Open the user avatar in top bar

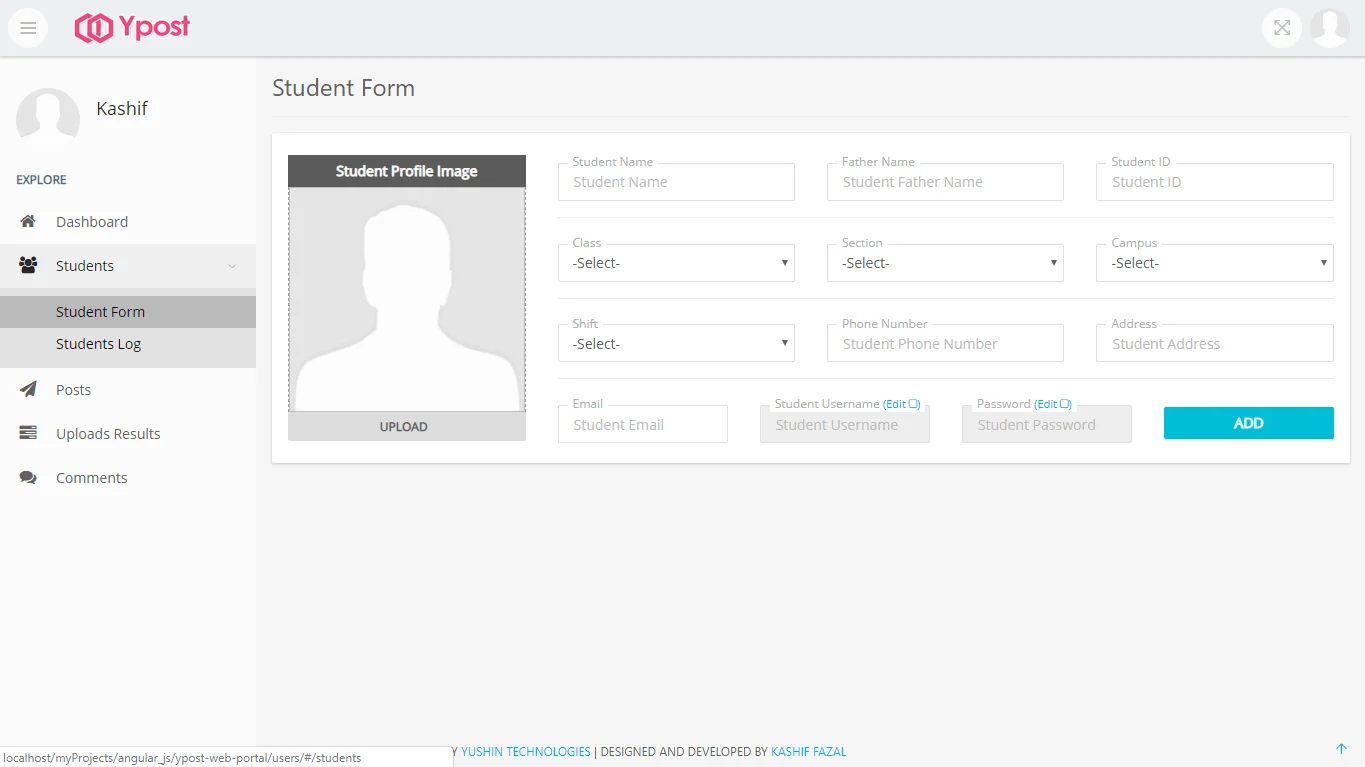(x=1329, y=28)
